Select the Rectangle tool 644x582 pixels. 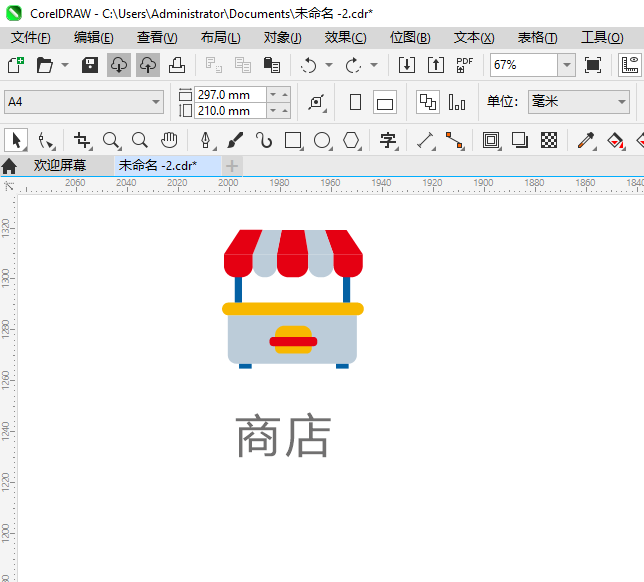[x=293, y=140]
